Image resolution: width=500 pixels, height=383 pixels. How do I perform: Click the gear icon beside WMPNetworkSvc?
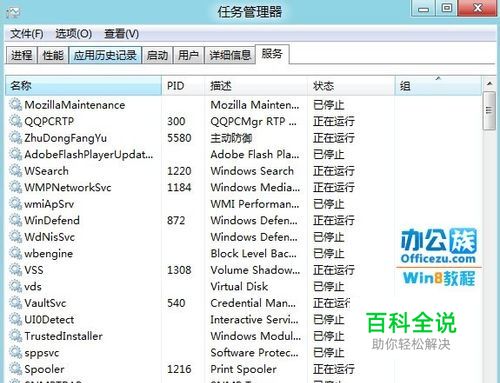point(15,187)
